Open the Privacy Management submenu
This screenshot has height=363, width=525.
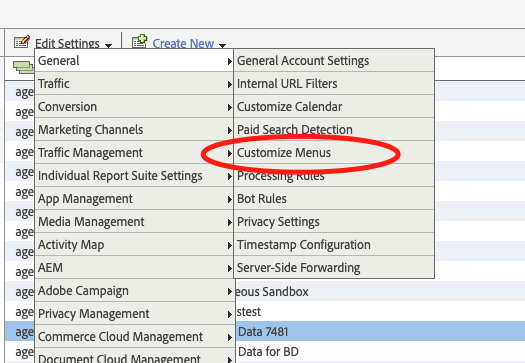(134, 314)
